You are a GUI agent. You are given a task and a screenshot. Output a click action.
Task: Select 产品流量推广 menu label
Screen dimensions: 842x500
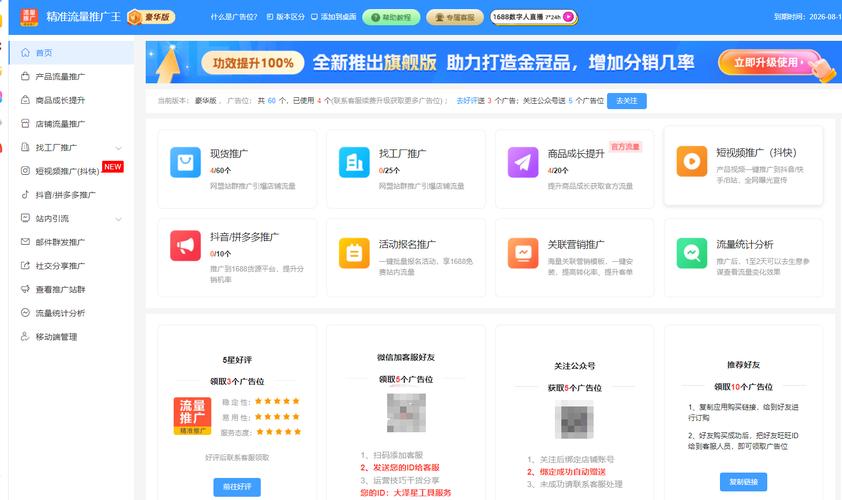click(60, 77)
